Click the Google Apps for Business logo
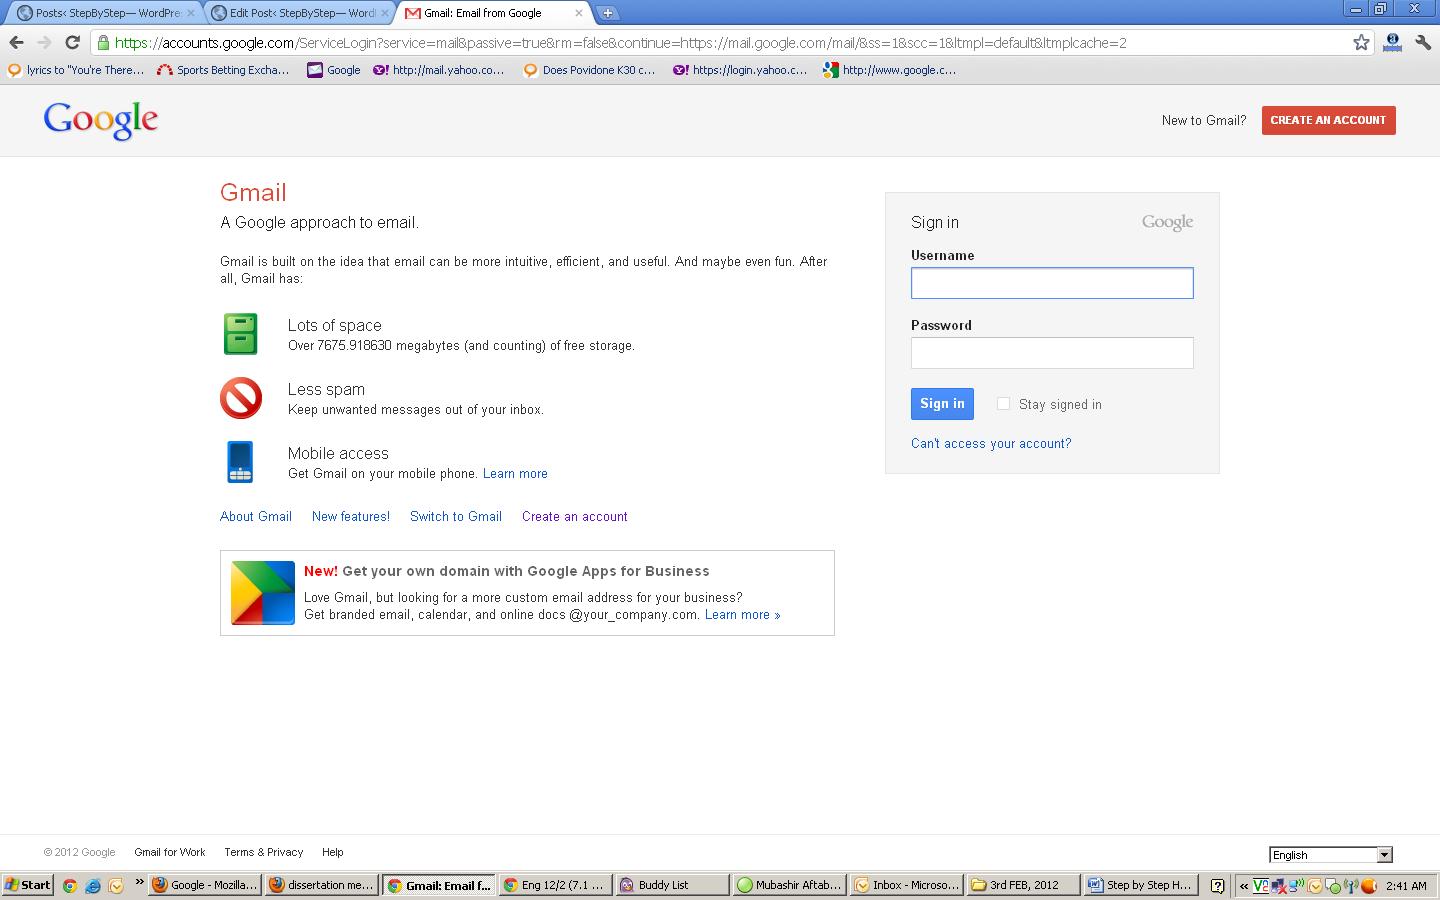The height and width of the screenshot is (900, 1440). point(263,593)
